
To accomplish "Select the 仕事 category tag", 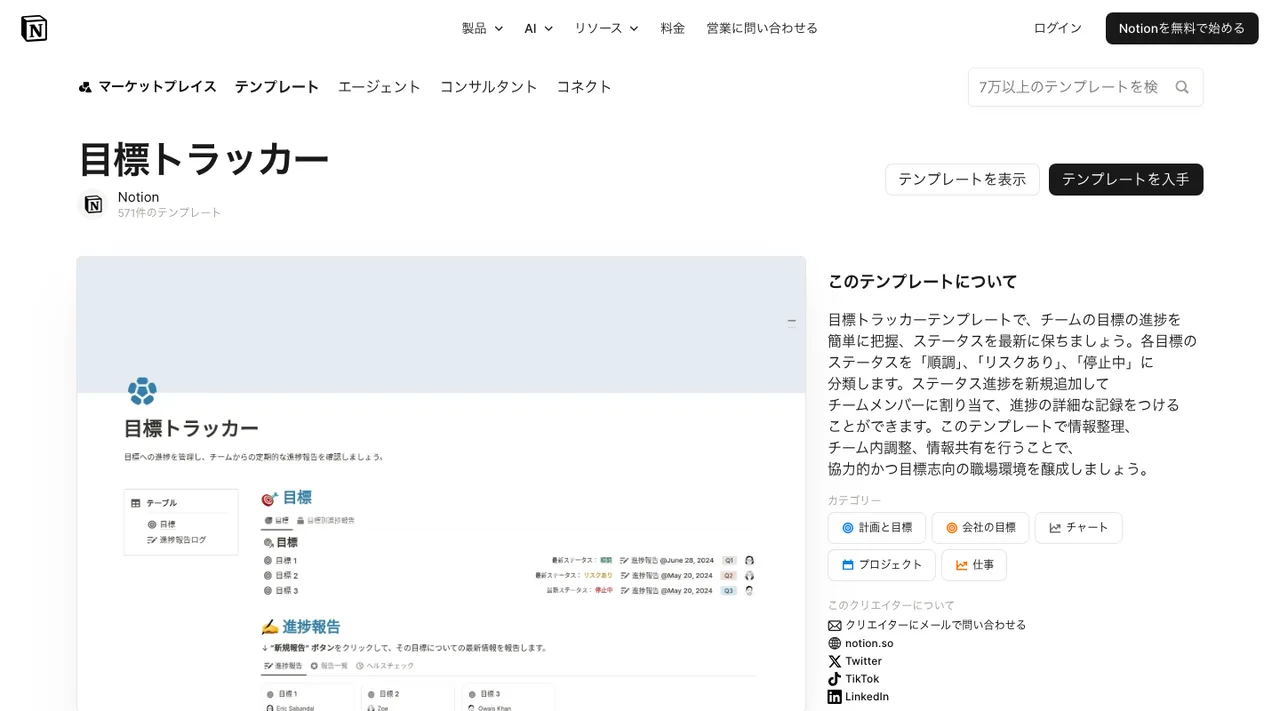I will click(x=974, y=565).
